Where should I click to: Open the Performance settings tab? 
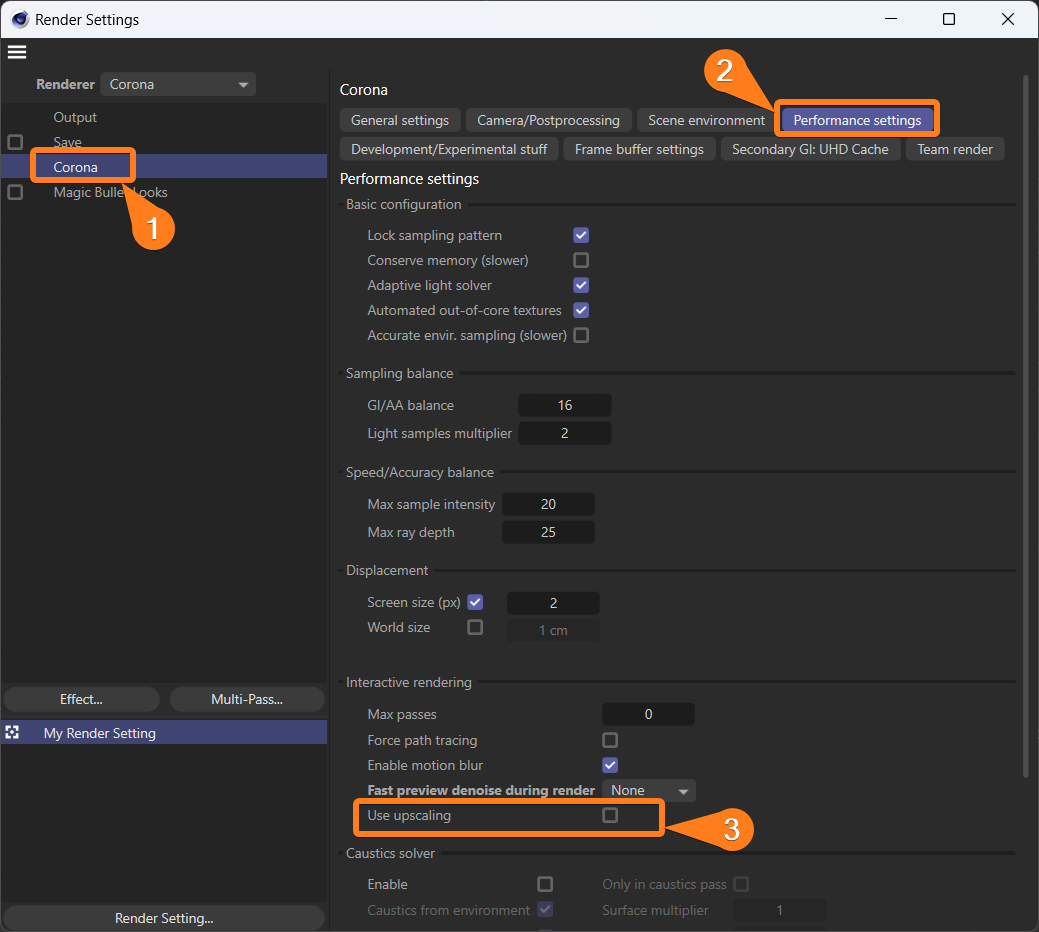pos(857,120)
